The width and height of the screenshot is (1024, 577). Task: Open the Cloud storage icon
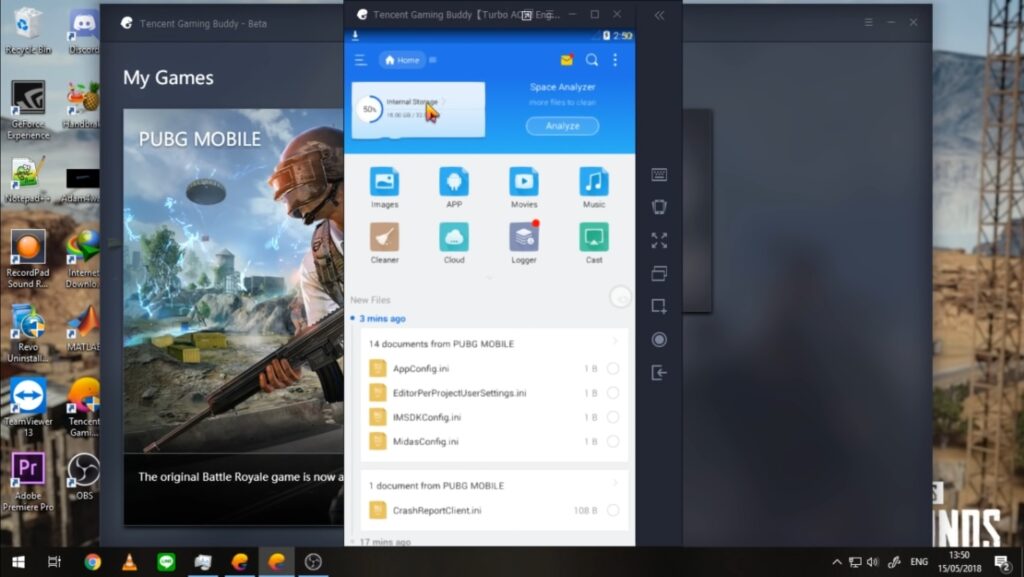454,238
